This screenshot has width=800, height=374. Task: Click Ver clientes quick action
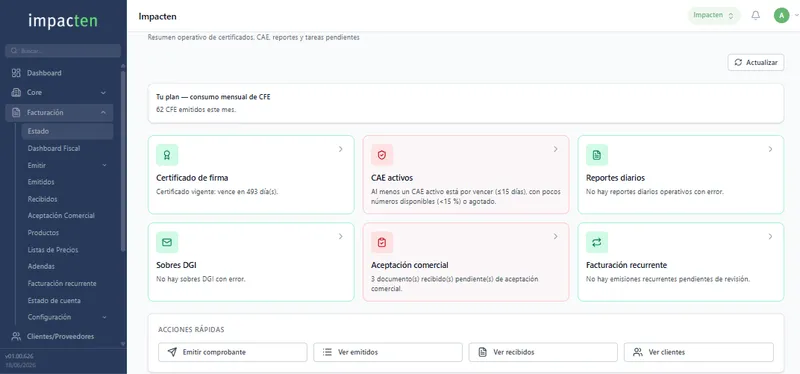(x=698, y=352)
